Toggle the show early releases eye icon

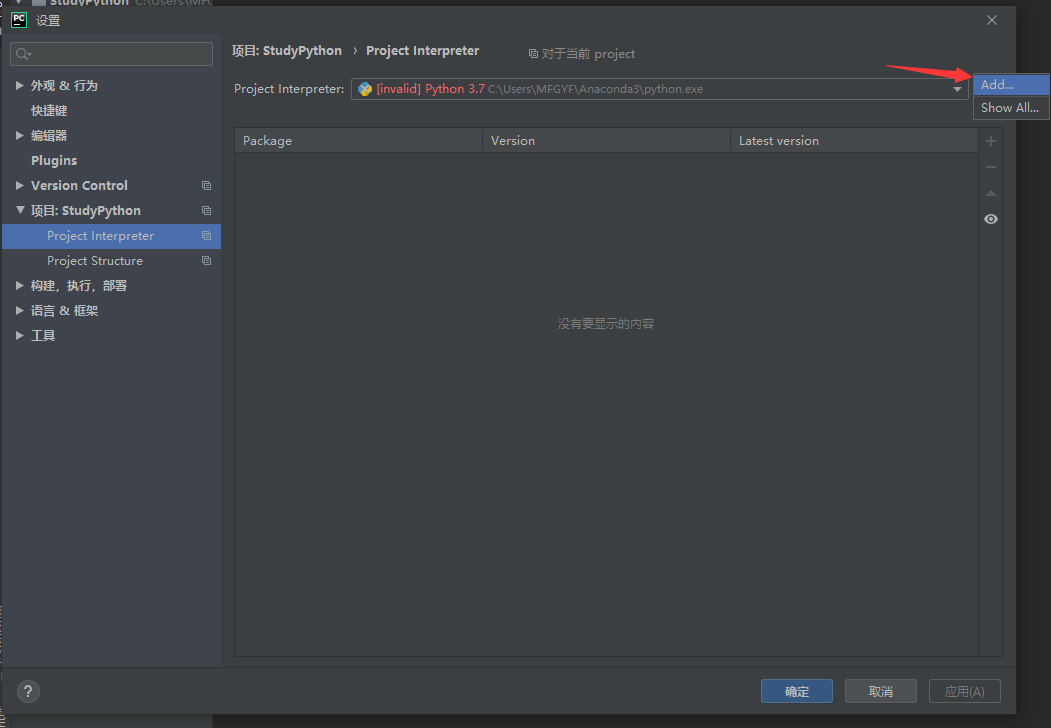pyautogui.click(x=991, y=219)
